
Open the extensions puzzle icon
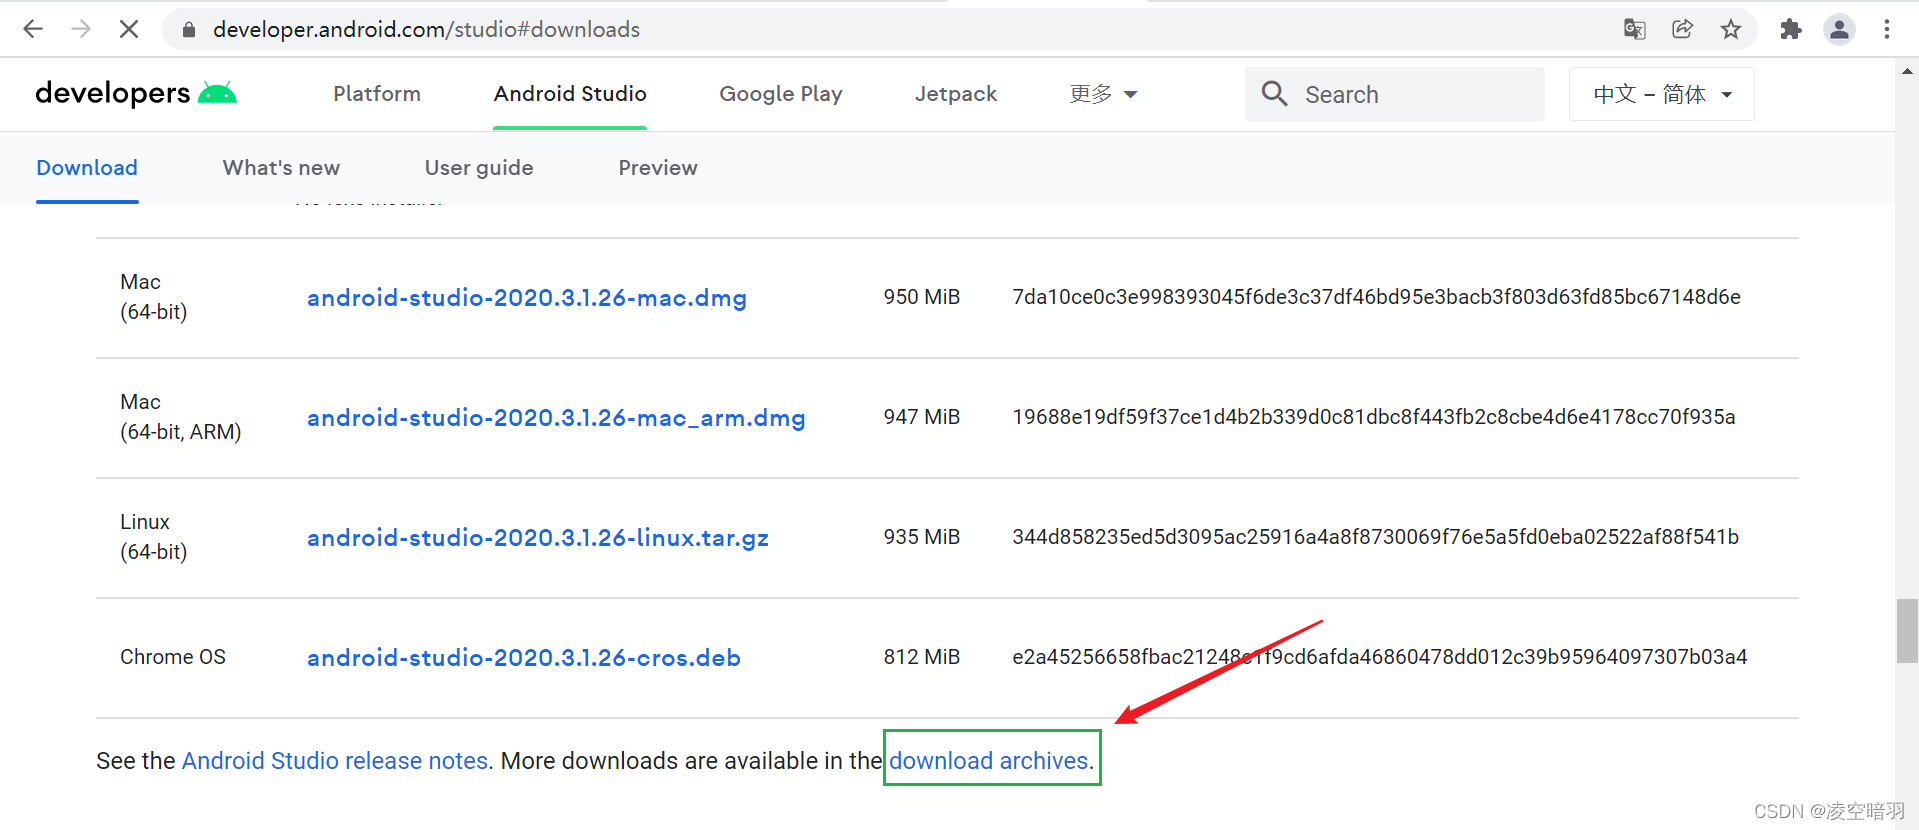coord(1791,29)
